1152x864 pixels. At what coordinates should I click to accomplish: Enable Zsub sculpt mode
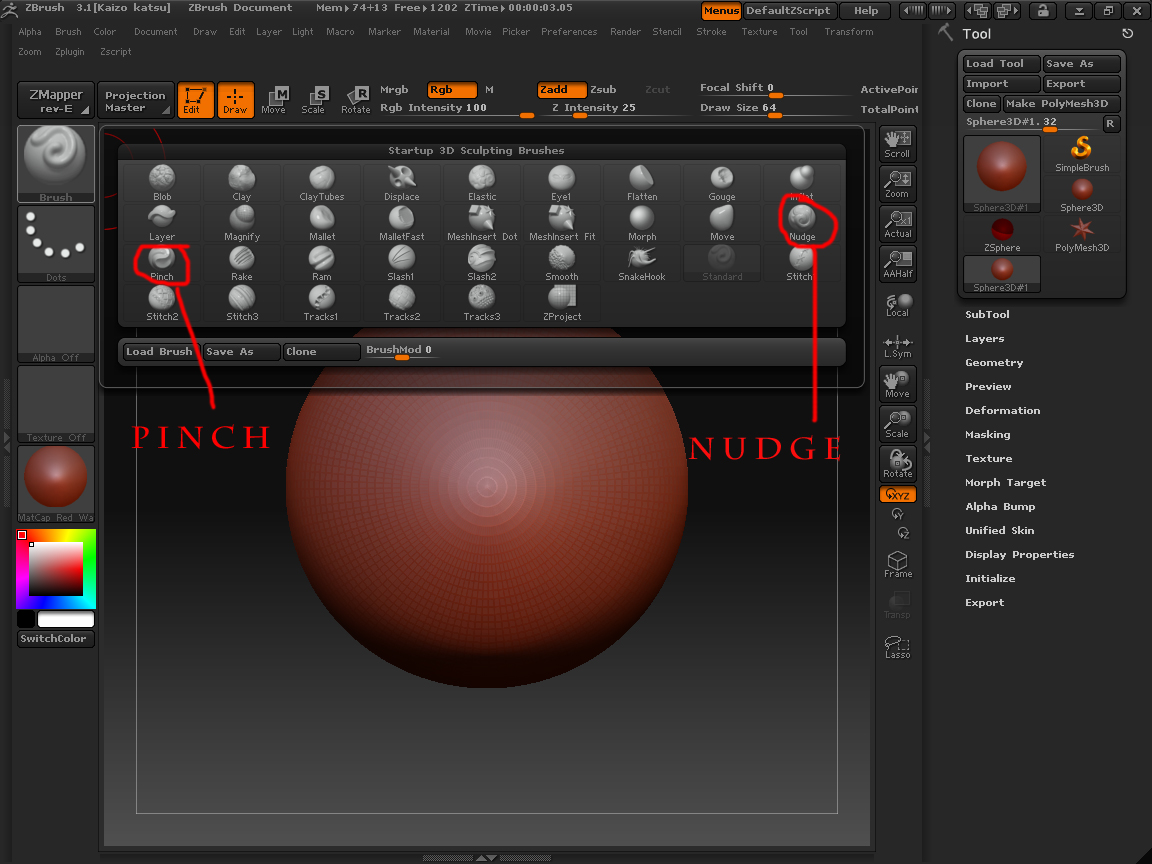(x=603, y=90)
